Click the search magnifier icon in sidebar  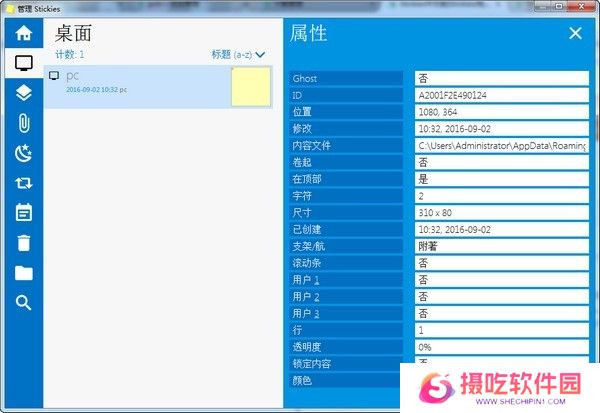coord(24,303)
